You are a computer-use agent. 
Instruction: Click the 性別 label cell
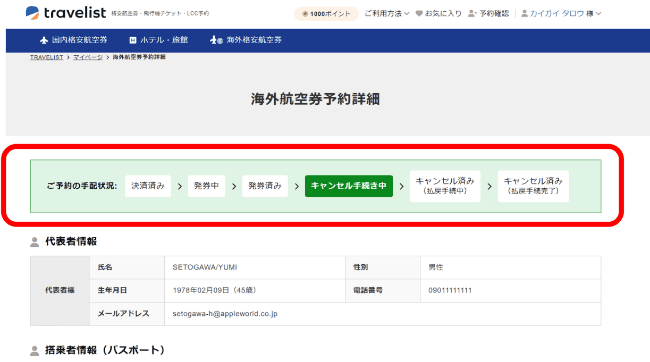[x=383, y=267]
